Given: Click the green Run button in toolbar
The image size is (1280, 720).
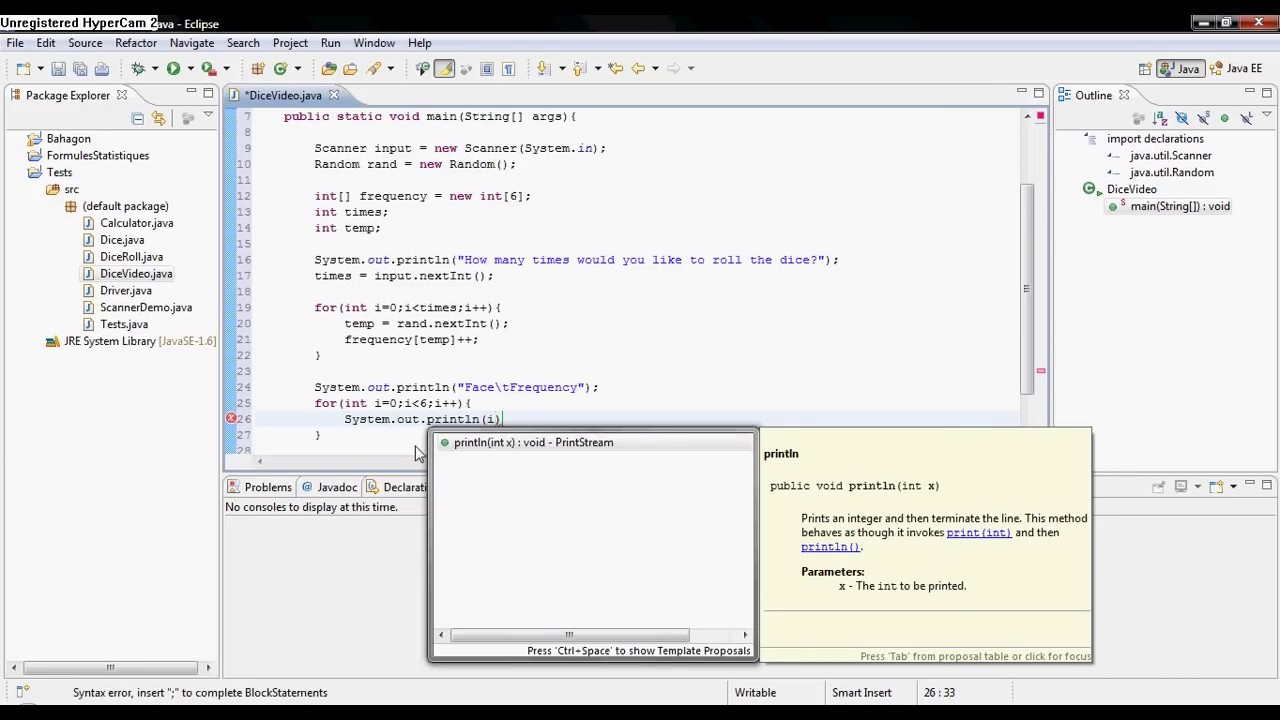Looking at the screenshot, I should click(x=173, y=68).
